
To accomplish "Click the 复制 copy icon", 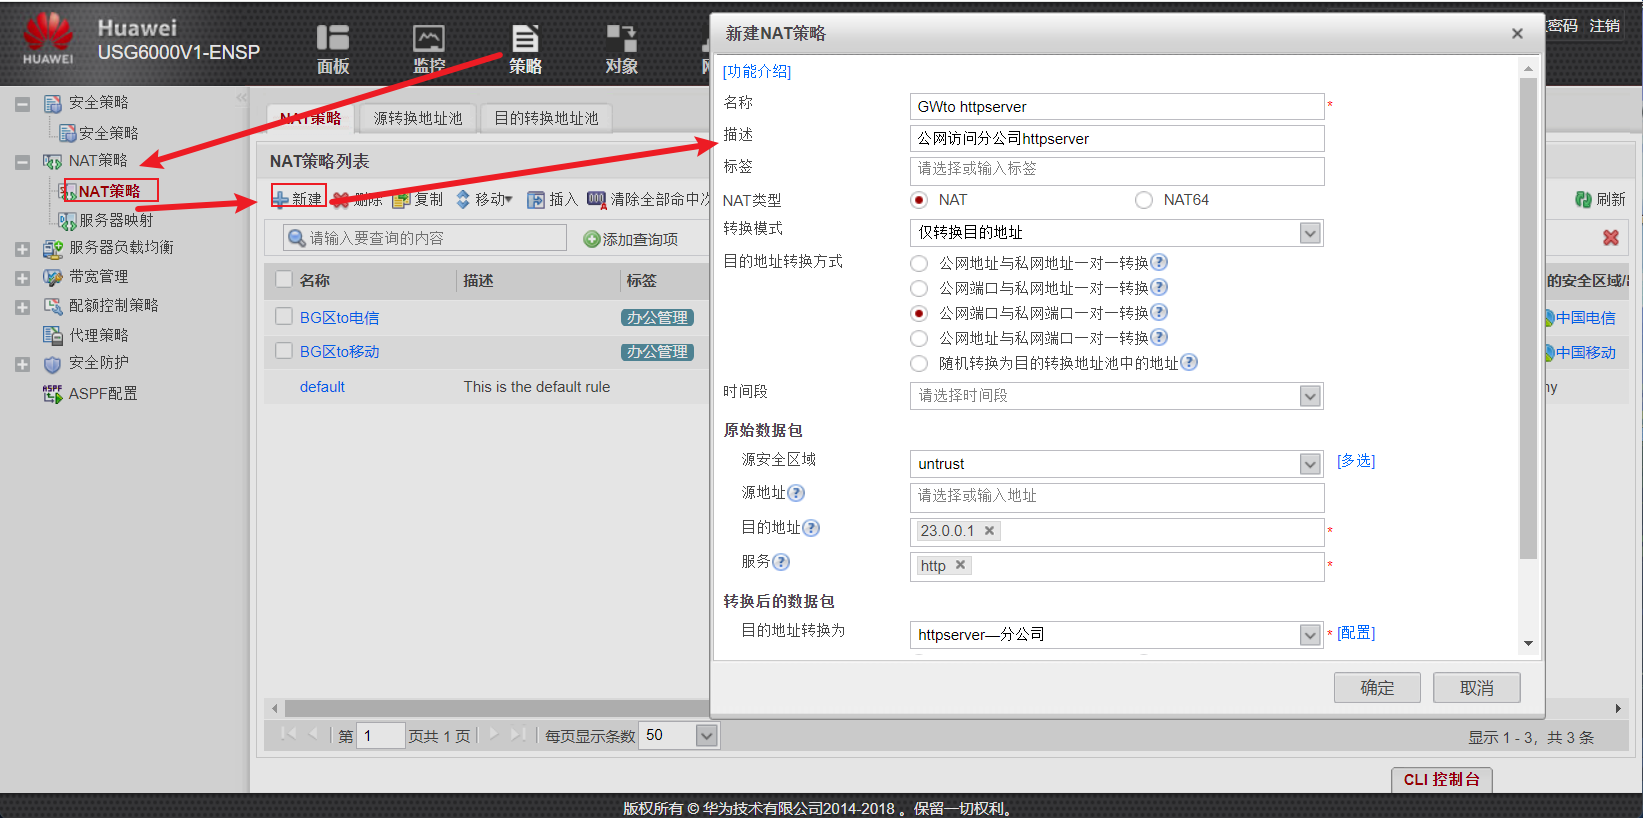I will [x=401, y=200].
